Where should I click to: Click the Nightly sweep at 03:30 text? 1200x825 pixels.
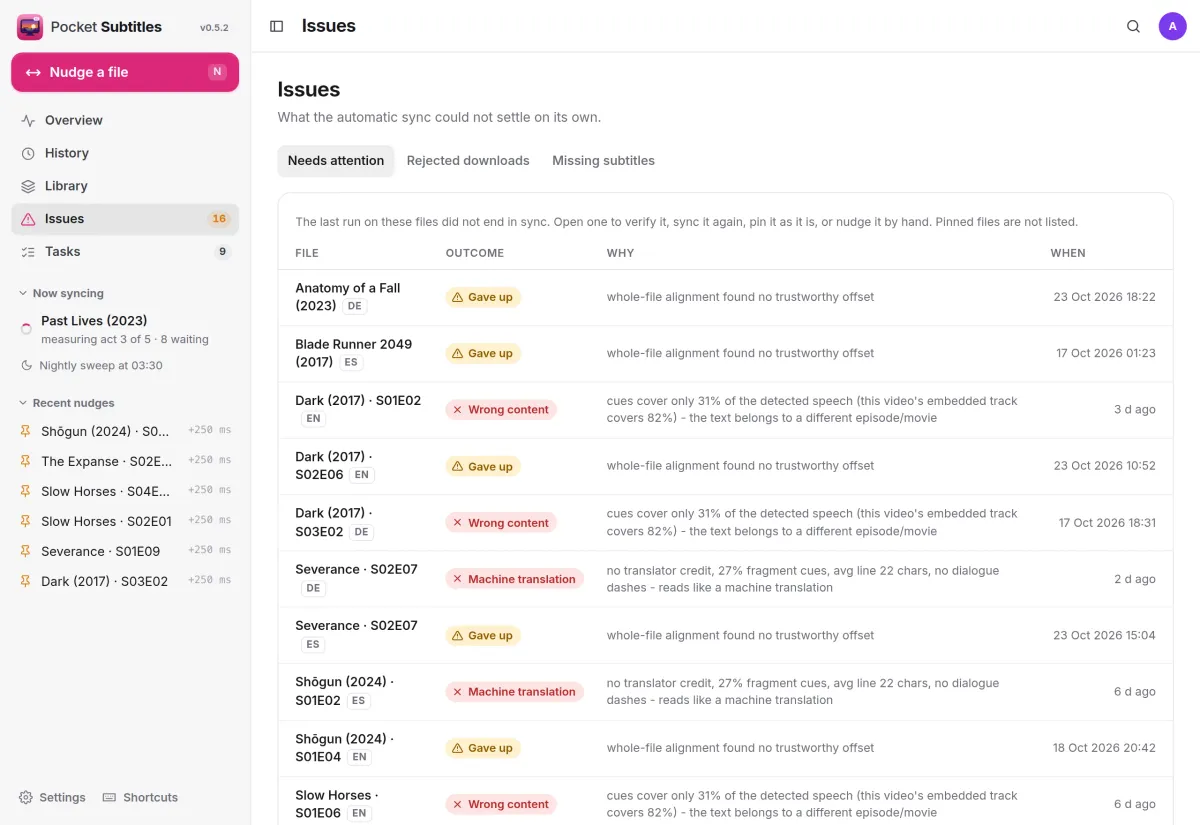click(x=101, y=366)
